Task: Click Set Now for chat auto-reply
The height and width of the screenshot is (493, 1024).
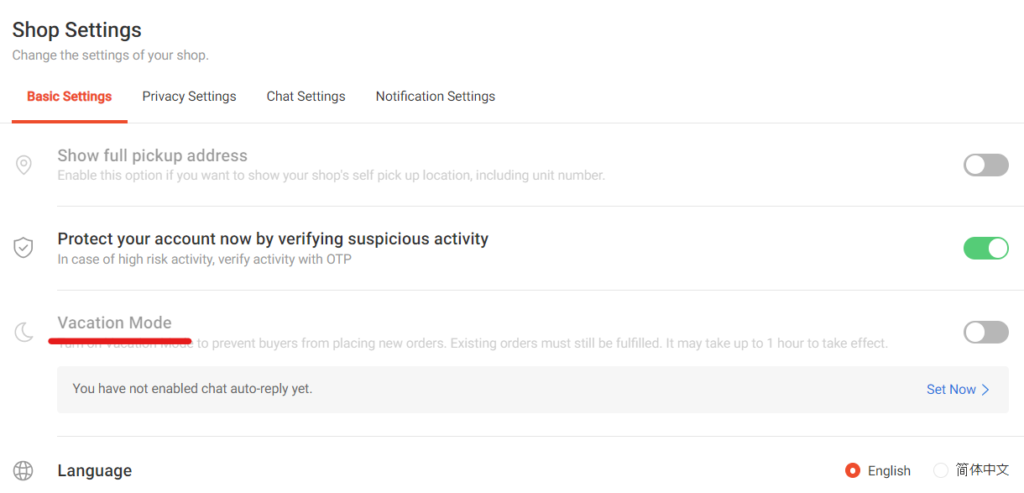Action: pos(951,390)
